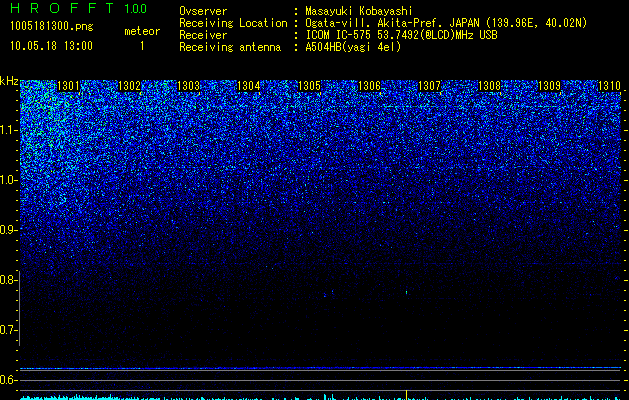Select the observer name Masayuki Kobayashi
629x400 pixels.
(x=359, y=11)
